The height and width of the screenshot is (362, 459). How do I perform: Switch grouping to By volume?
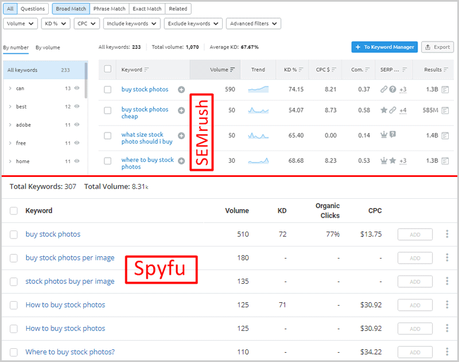pyautogui.click(x=48, y=47)
